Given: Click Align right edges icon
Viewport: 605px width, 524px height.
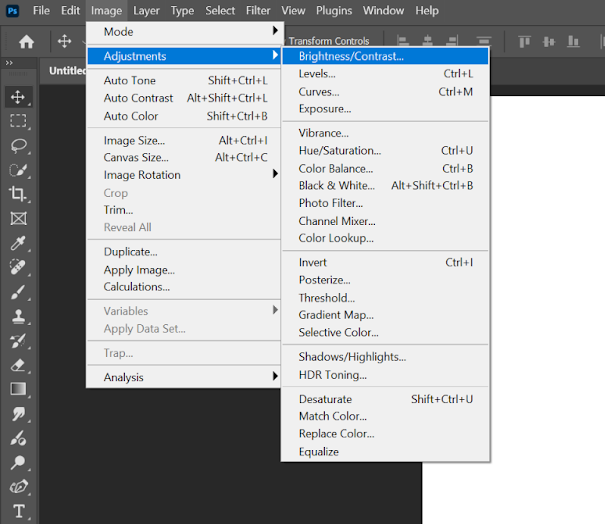Looking at the screenshot, I should [x=452, y=41].
